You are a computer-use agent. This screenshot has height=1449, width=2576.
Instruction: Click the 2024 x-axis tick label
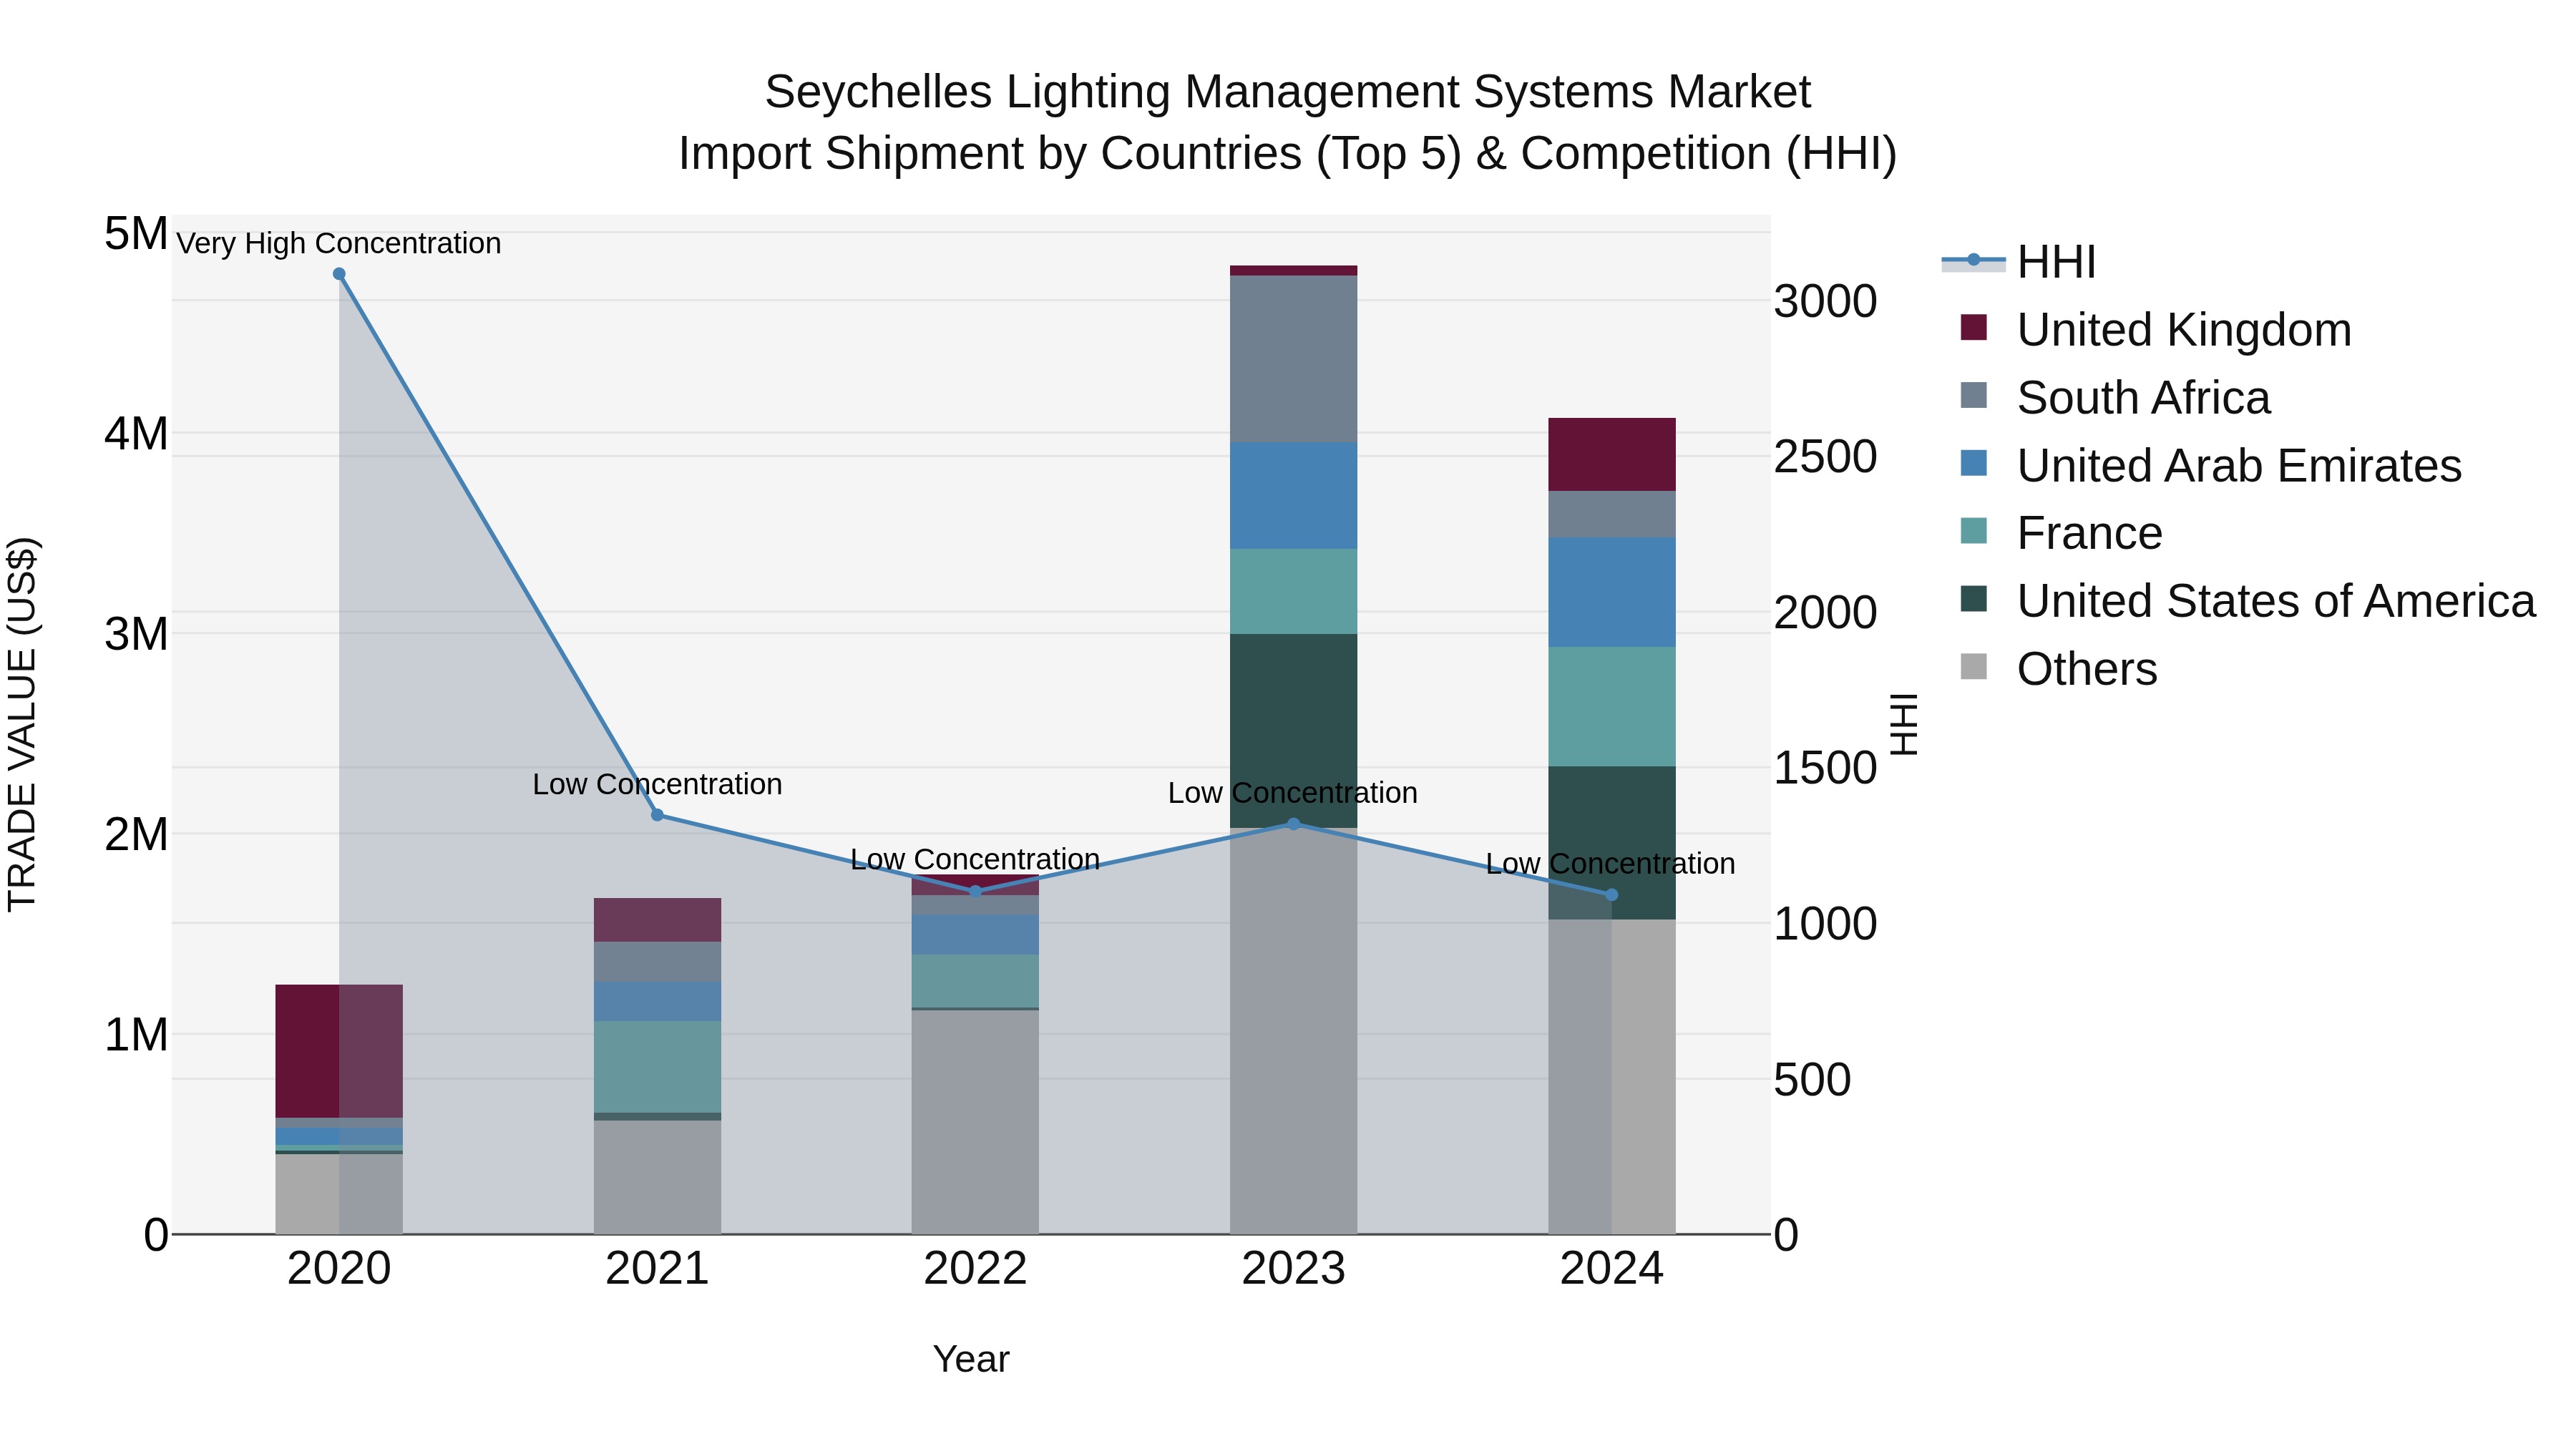click(1611, 1269)
